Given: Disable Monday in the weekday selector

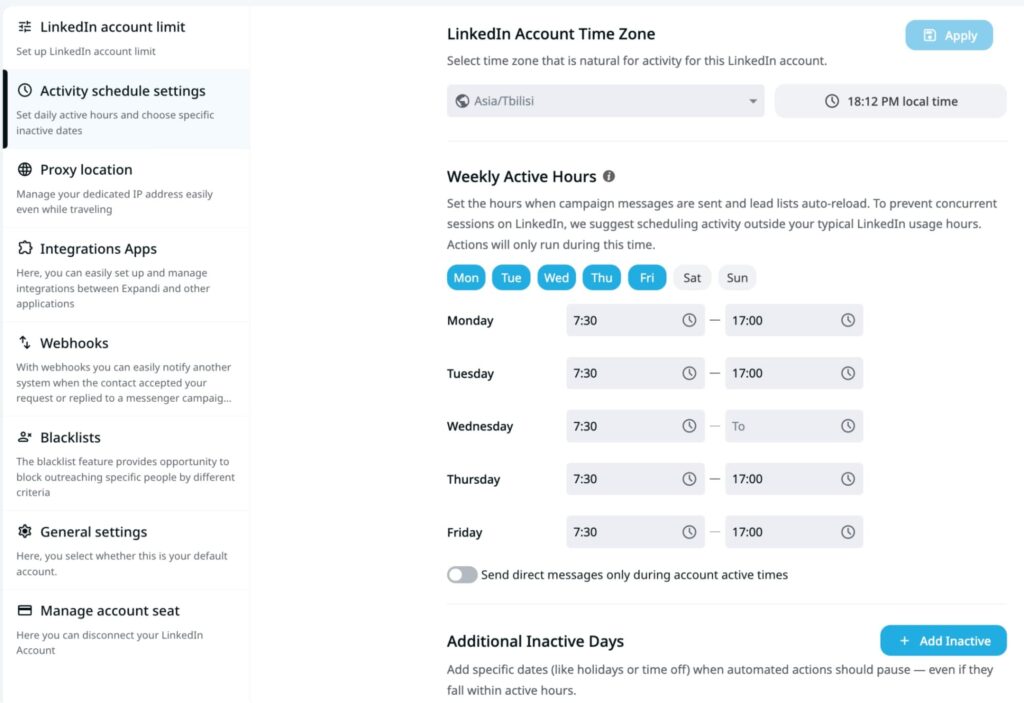Looking at the screenshot, I should pos(466,277).
